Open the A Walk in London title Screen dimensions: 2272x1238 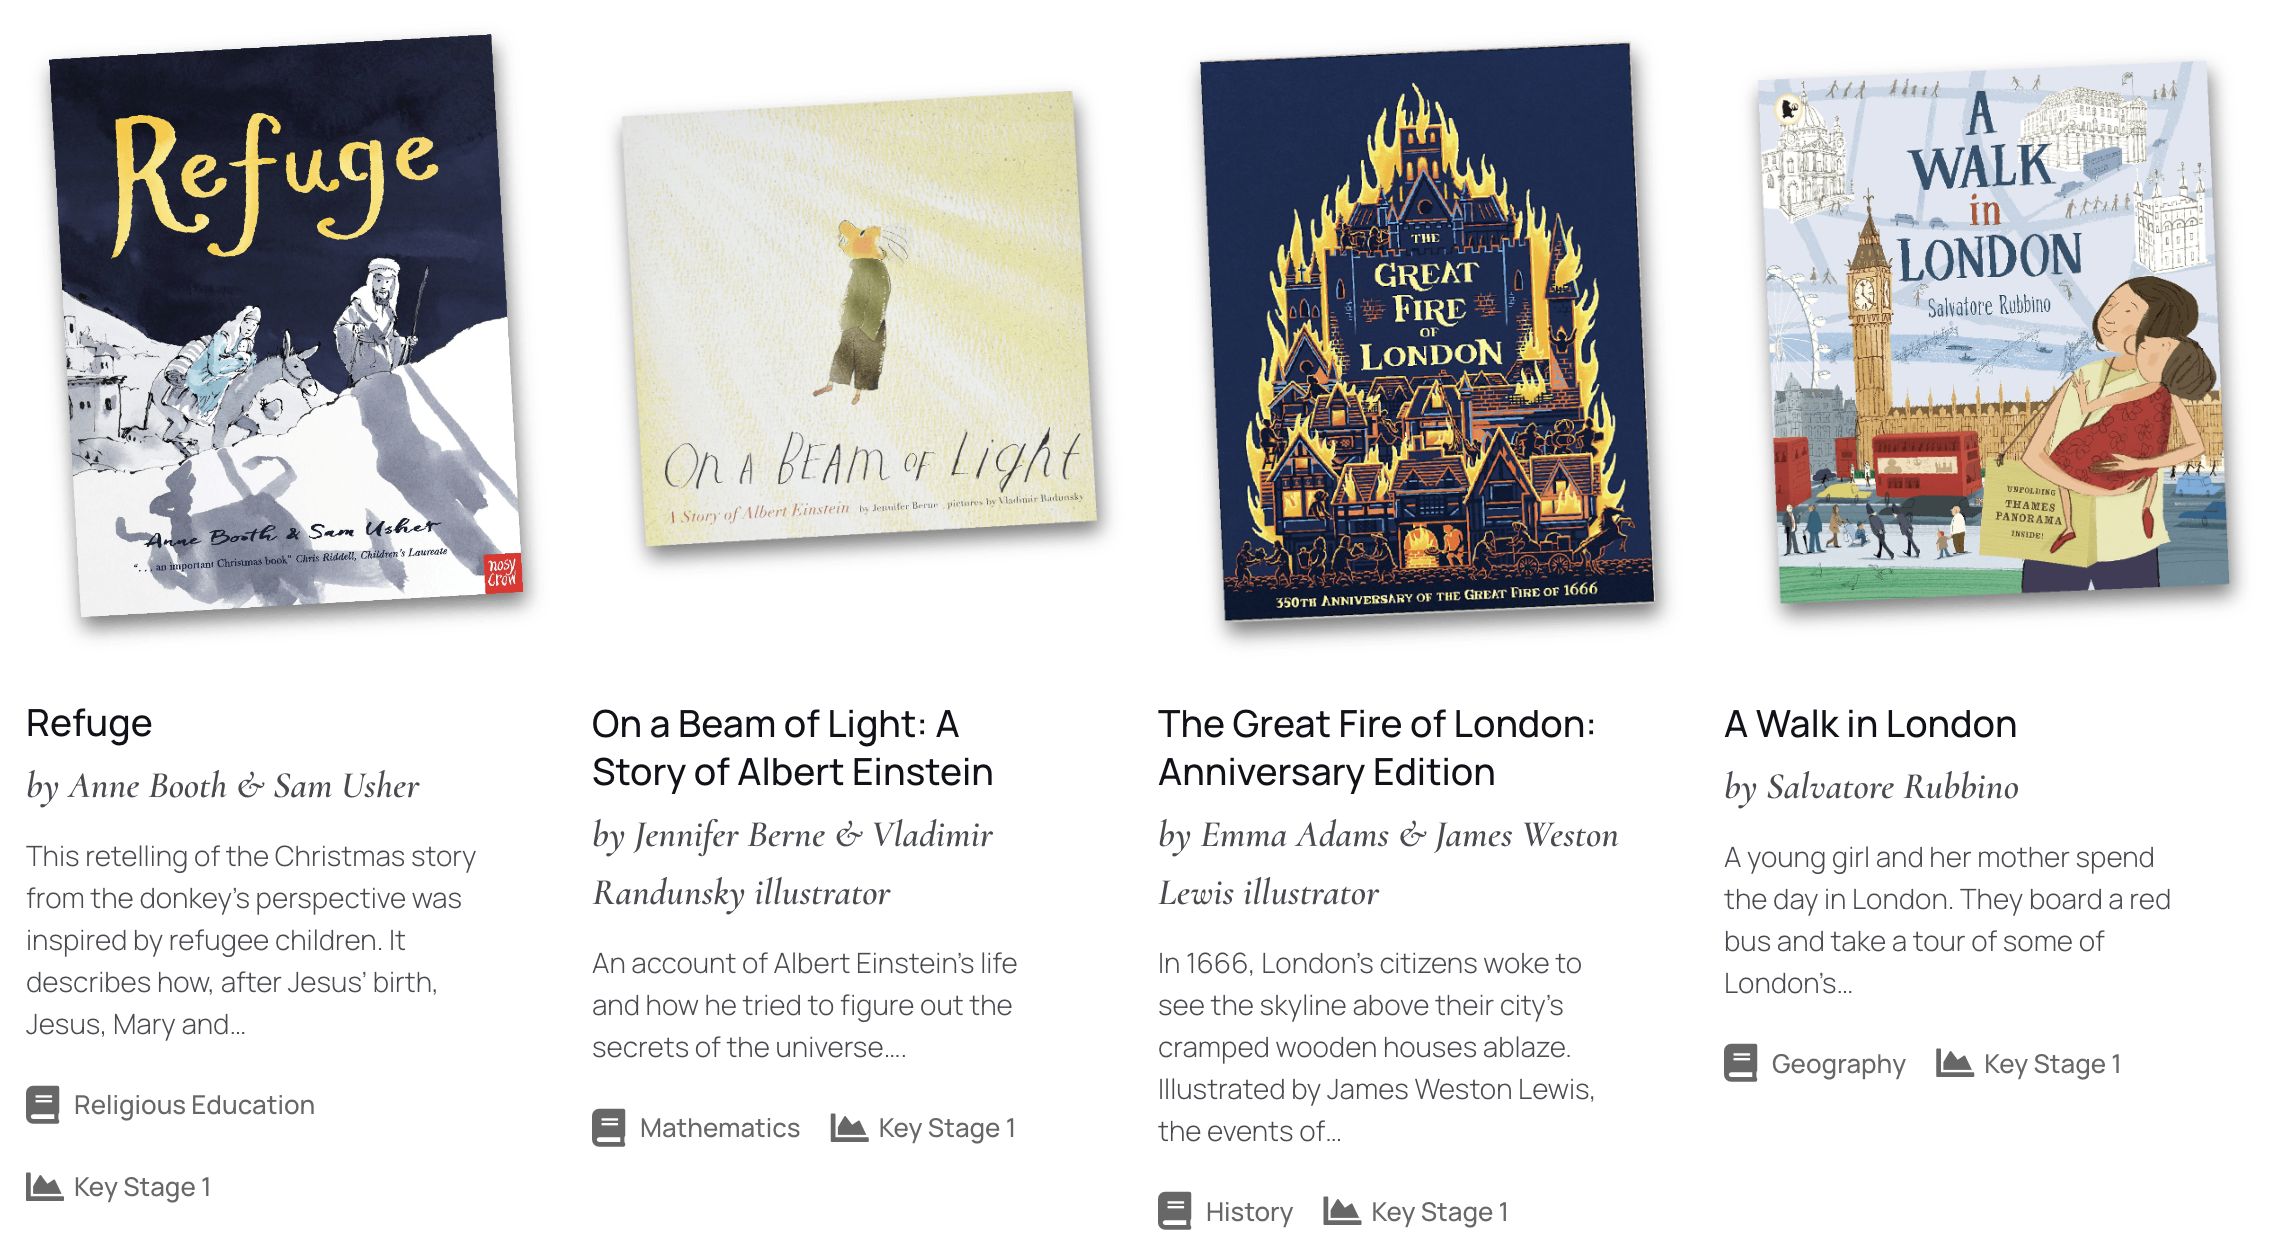point(1870,724)
